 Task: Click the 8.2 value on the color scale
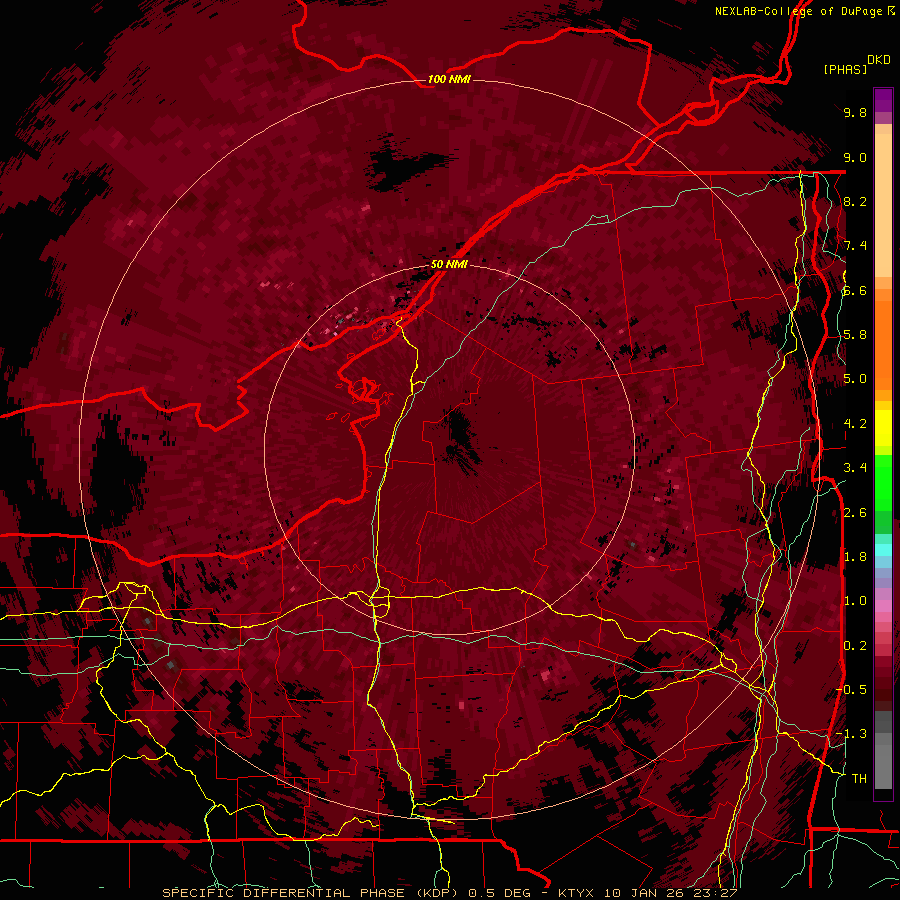pos(855,201)
